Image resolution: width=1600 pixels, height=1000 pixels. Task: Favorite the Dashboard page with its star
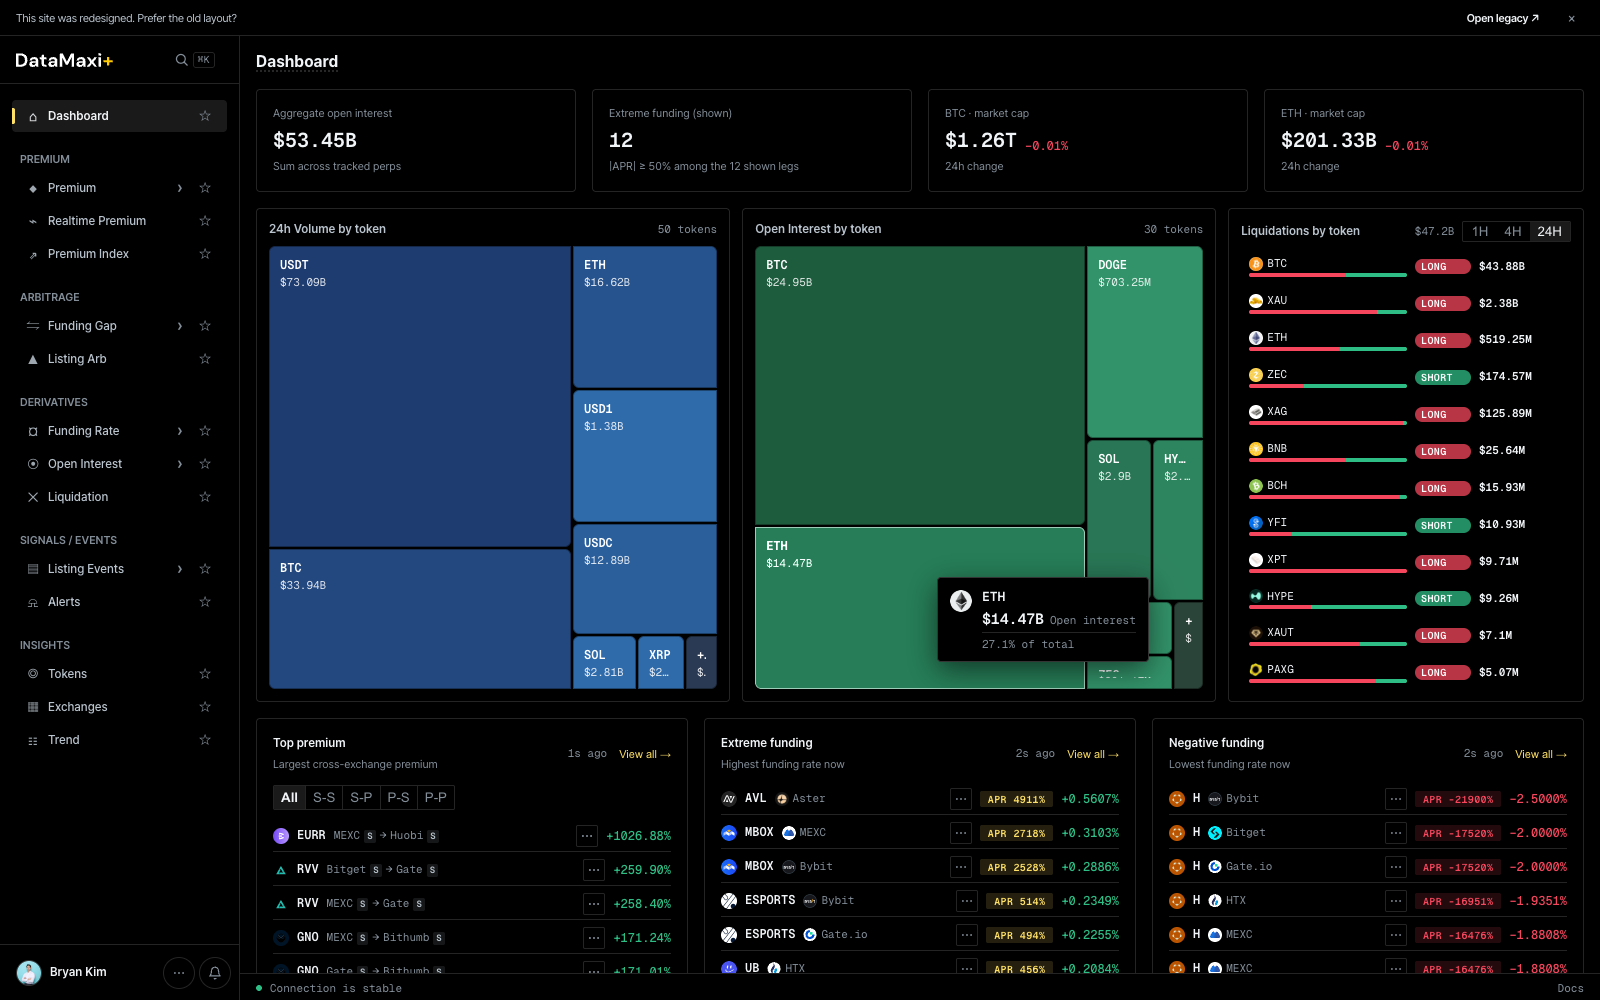point(205,116)
